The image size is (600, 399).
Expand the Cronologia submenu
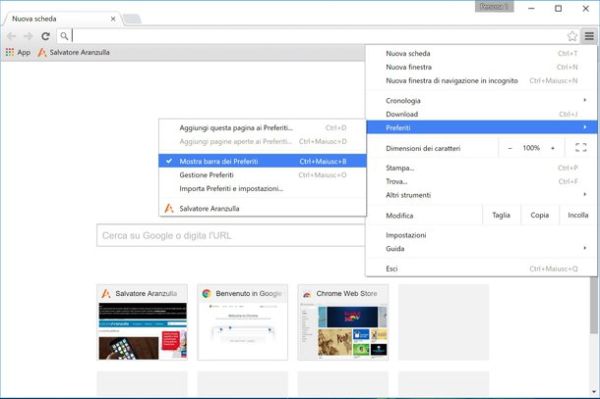click(481, 101)
